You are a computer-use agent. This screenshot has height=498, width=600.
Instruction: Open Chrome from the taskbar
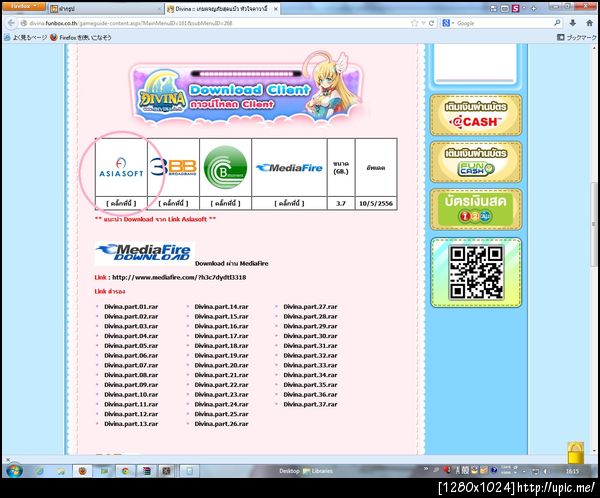point(125,471)
